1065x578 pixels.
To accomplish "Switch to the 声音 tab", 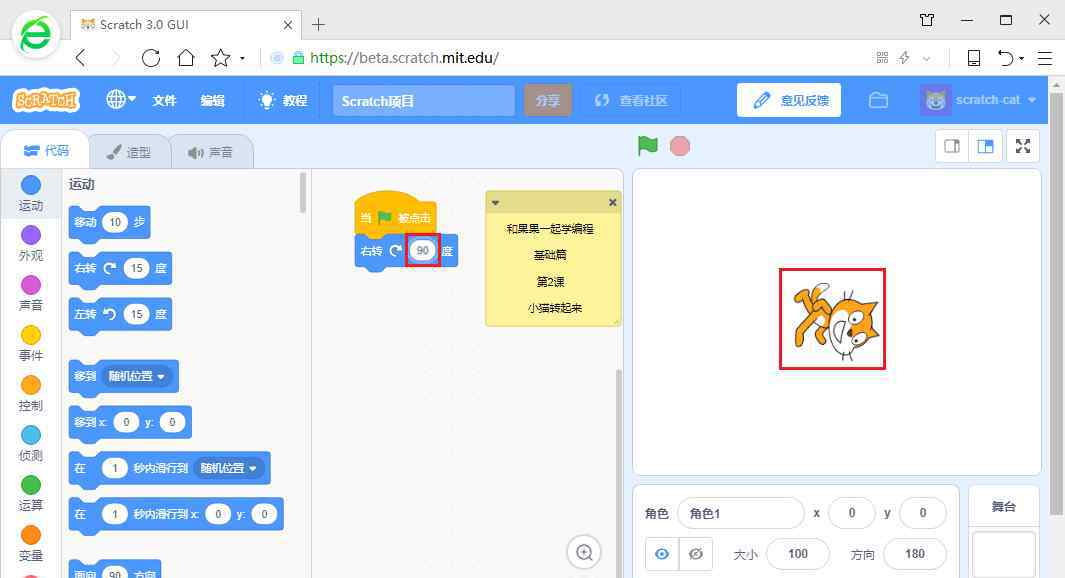I will click(x=211, y=152).
